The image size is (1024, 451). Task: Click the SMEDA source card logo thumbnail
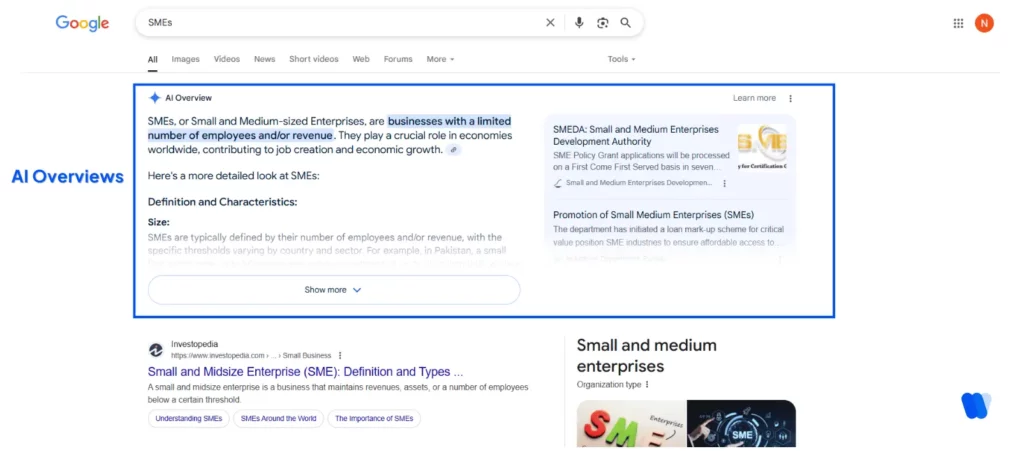[762, 148]
